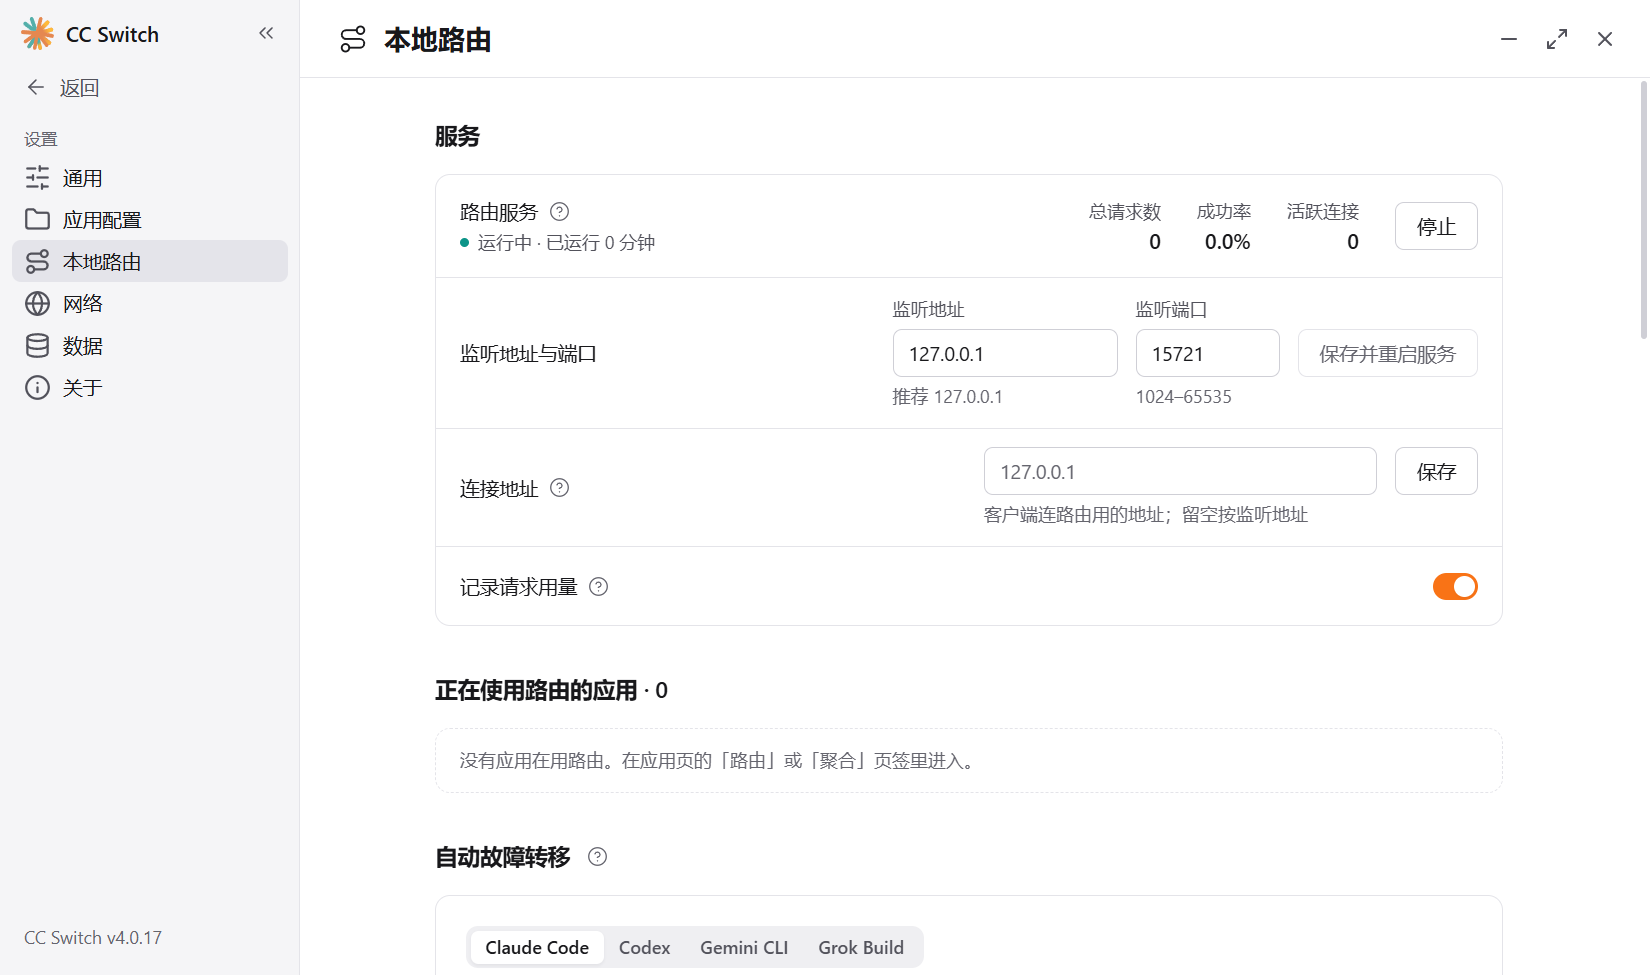Open 通用 general settings

pos(150,178)
